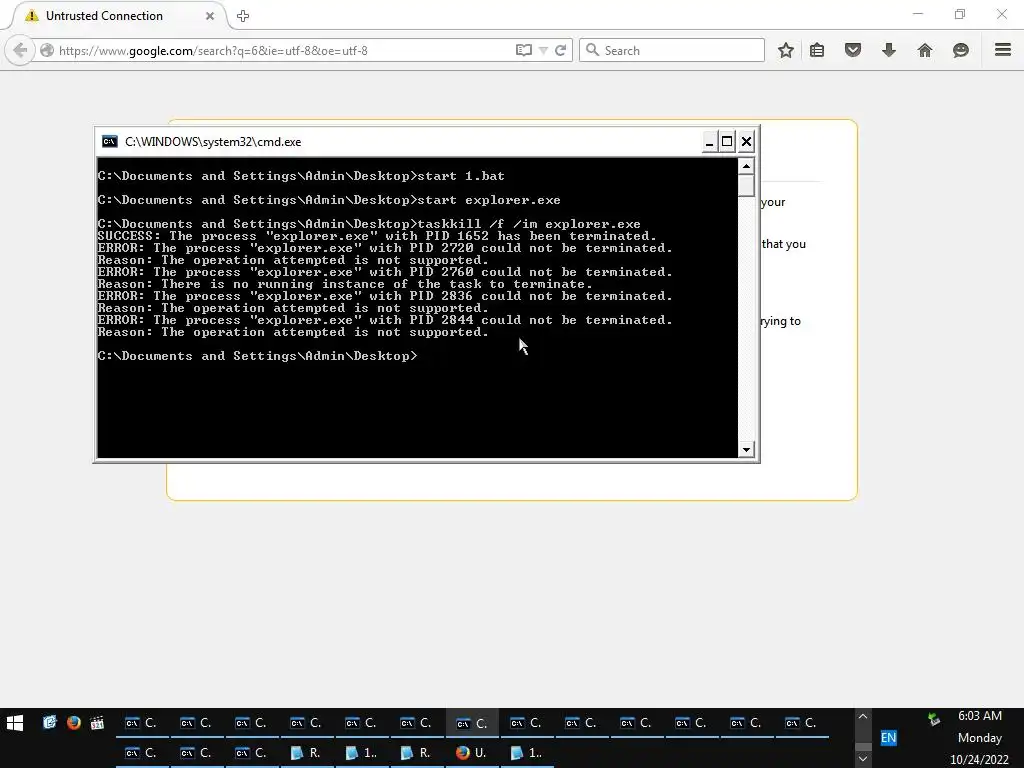Open the quick launch icon beside Start
Image resolution: width=1024 pixels, height=768 pixels.
[x=50, y=722]
